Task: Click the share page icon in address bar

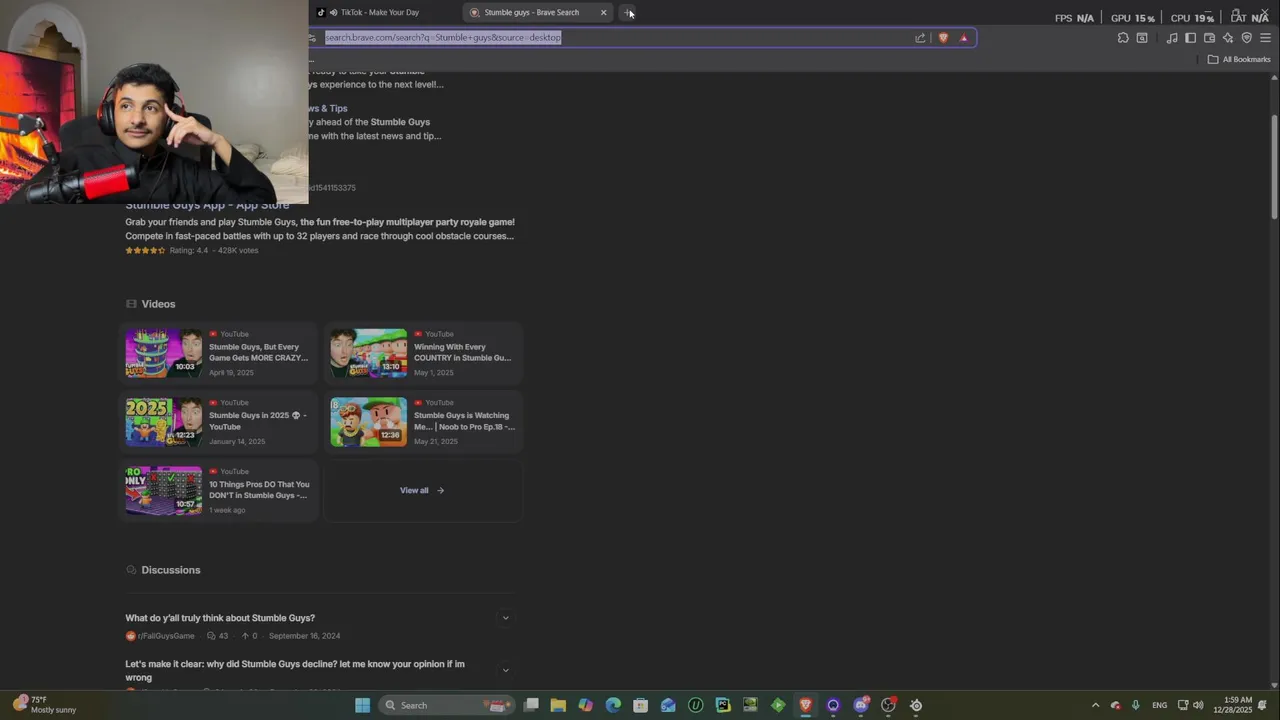Action: [x=920, y=38]
